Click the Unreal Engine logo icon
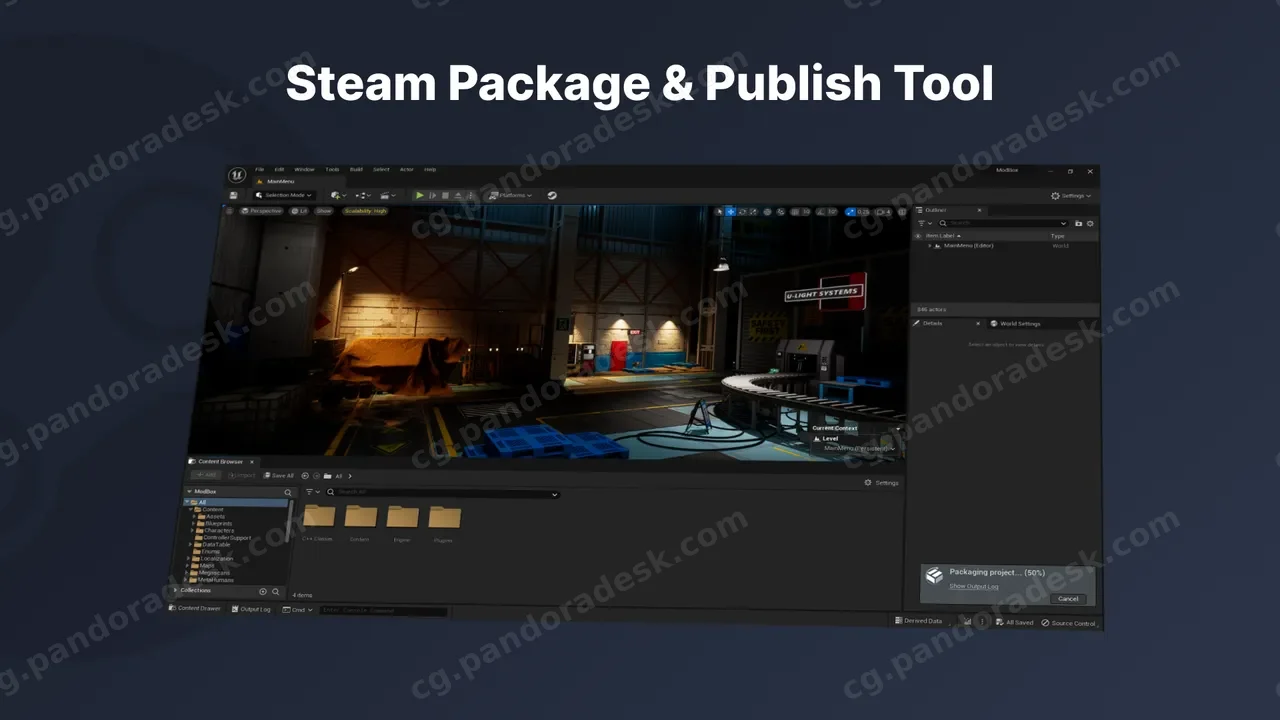Image resolution: width=1280 pixels, height=720 pixels. 237,175
